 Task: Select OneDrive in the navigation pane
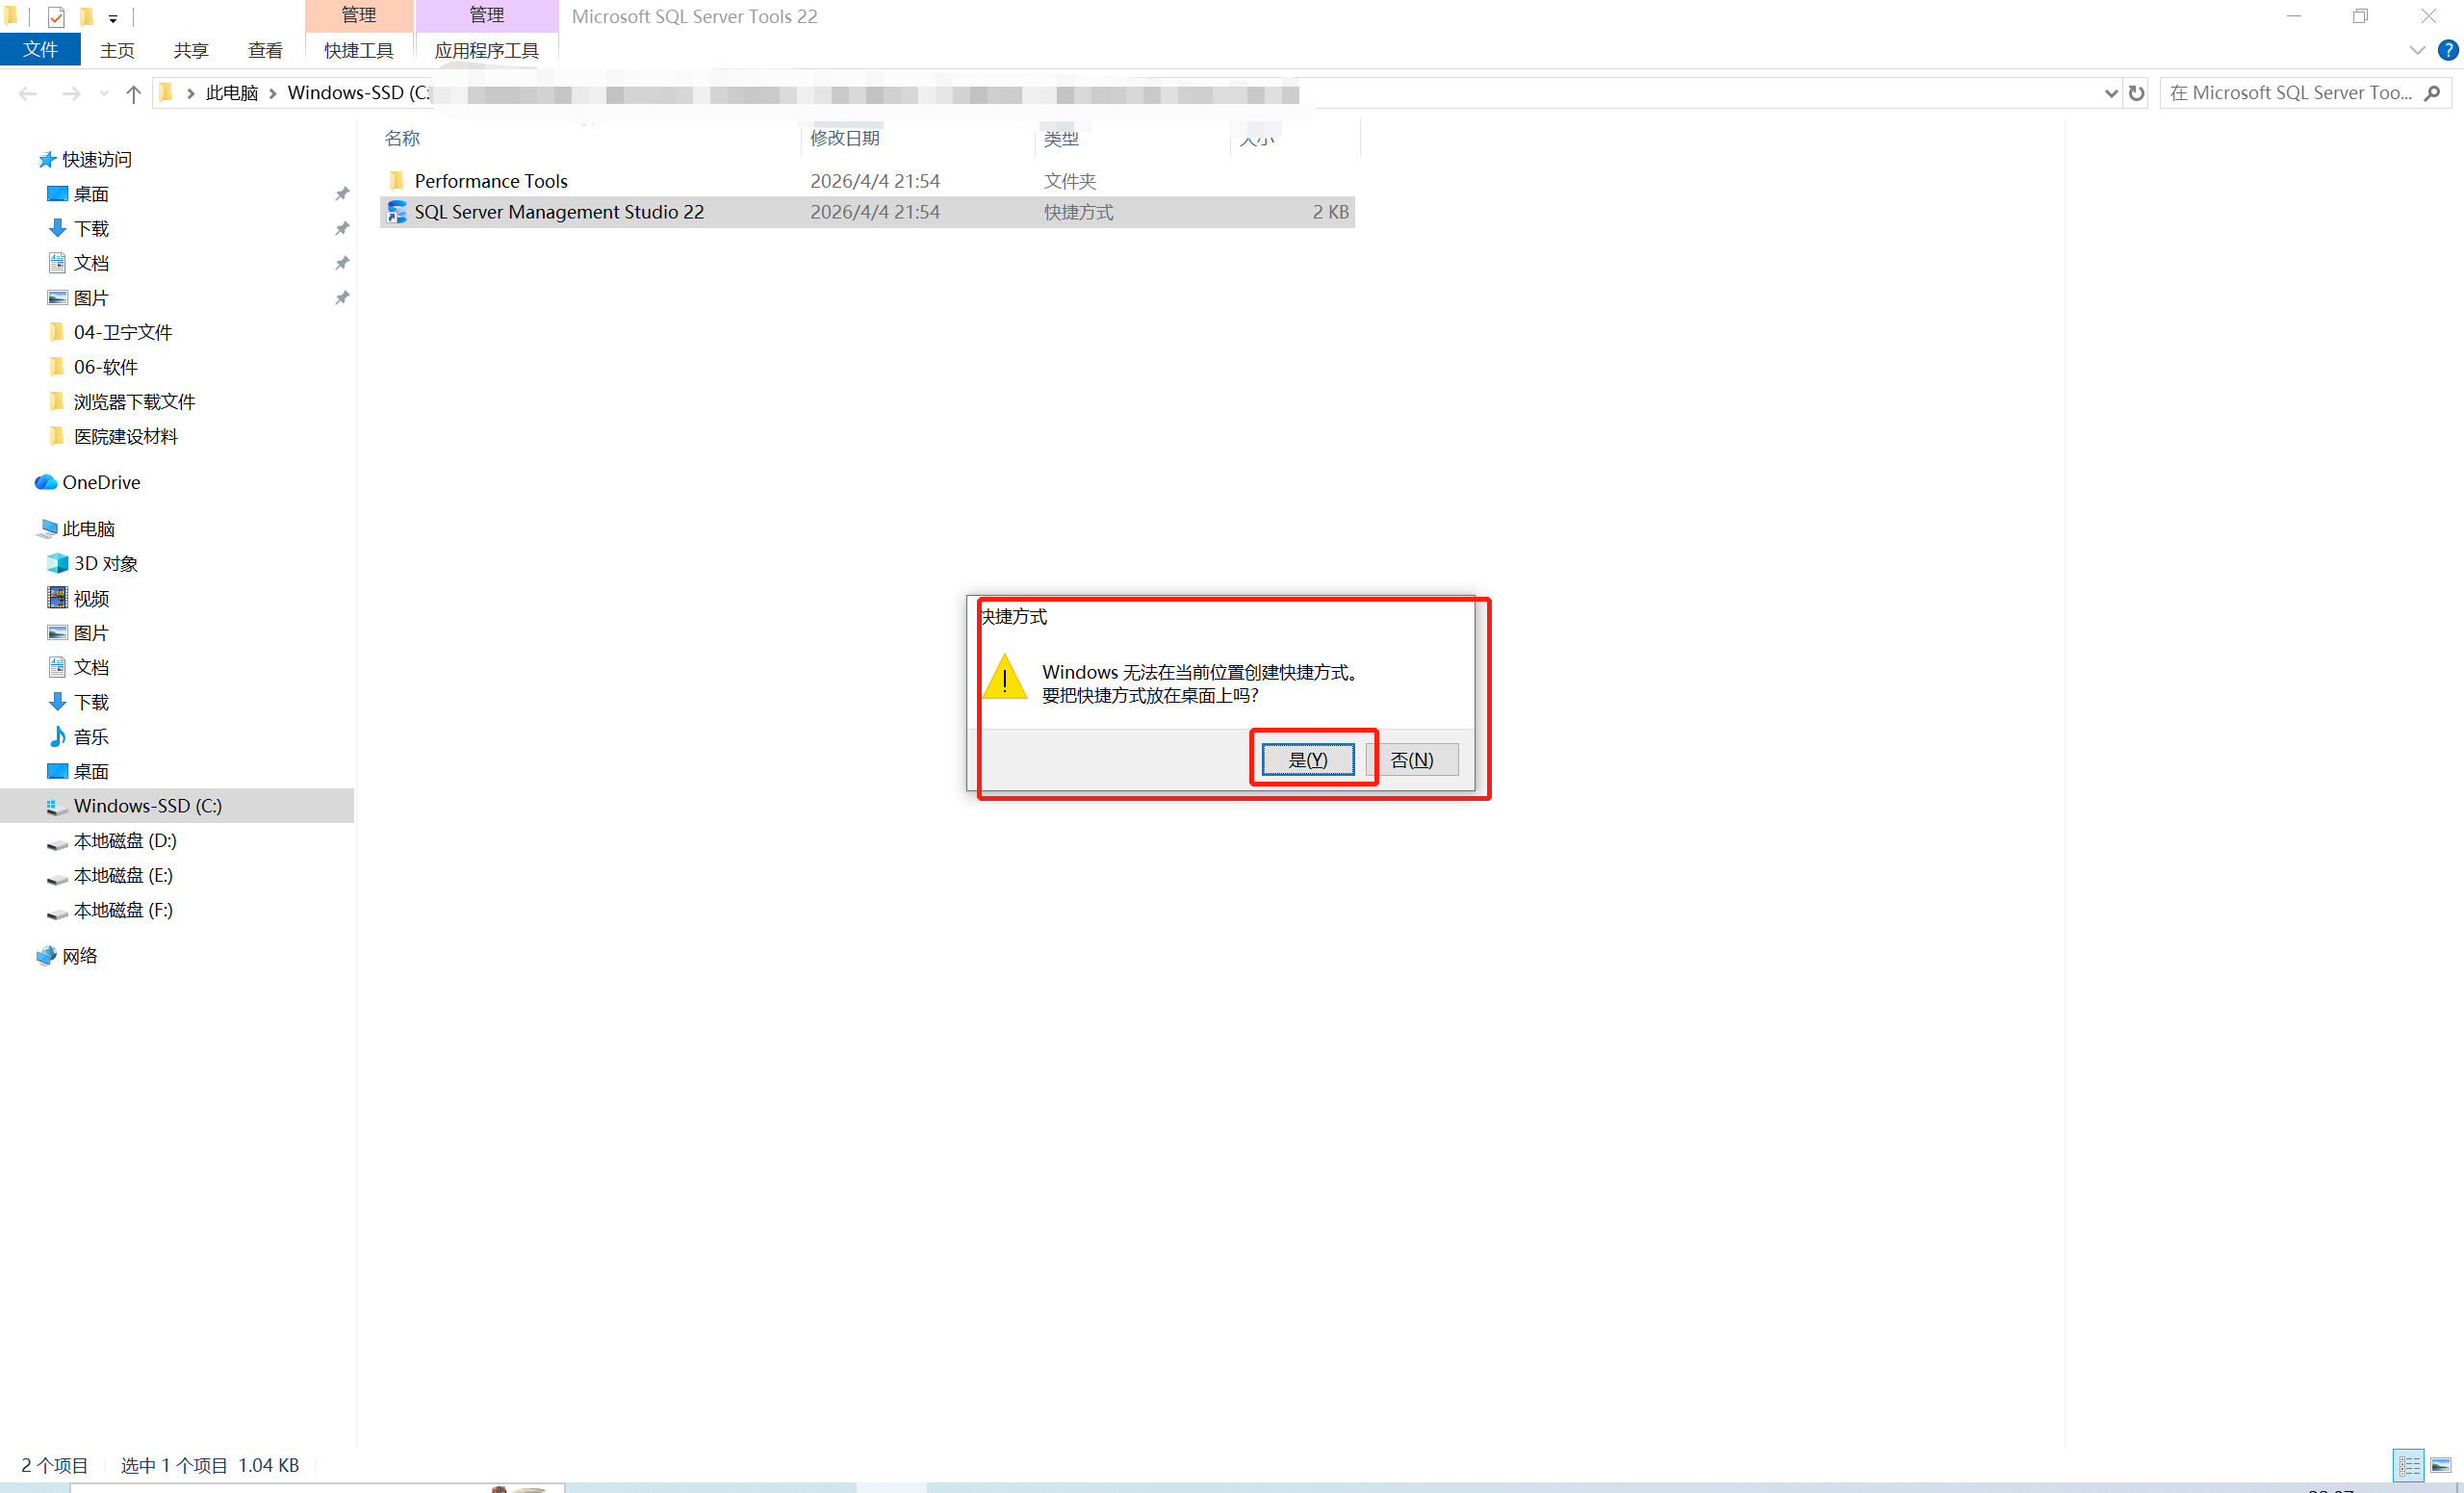tap(100, 482)
